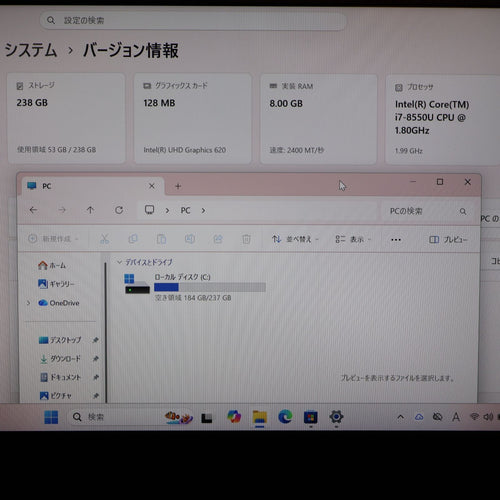Toggle the プレビュー pane
500x500 pixels.
[x=448, y=240]
